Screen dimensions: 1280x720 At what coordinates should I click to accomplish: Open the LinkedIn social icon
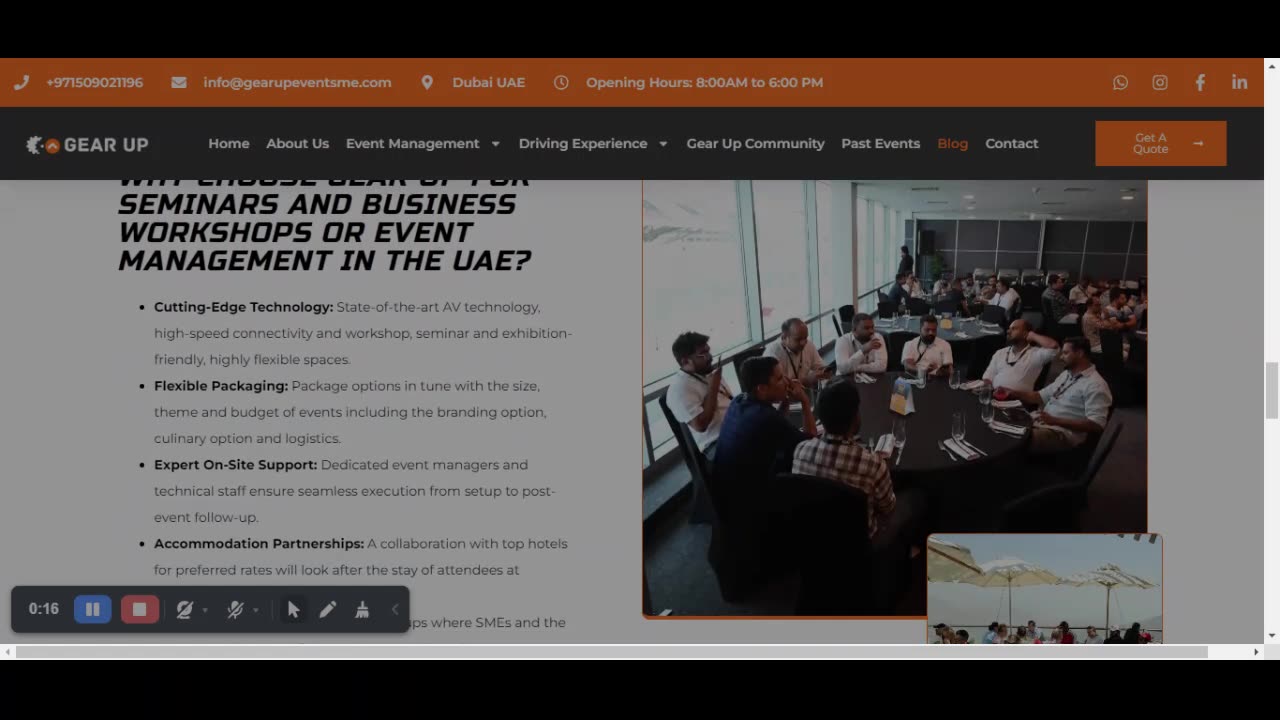click(1240, 83)
